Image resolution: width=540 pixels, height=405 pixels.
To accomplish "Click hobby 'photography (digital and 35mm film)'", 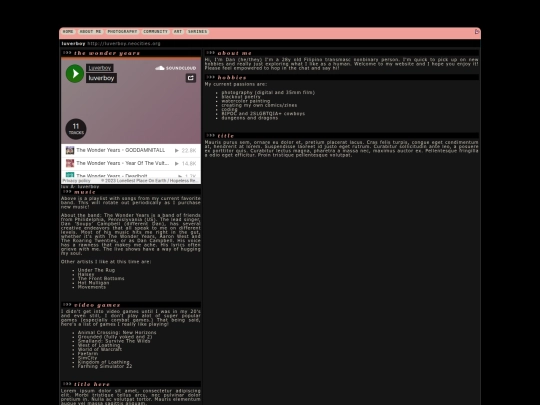I will [x=268, y=92].
